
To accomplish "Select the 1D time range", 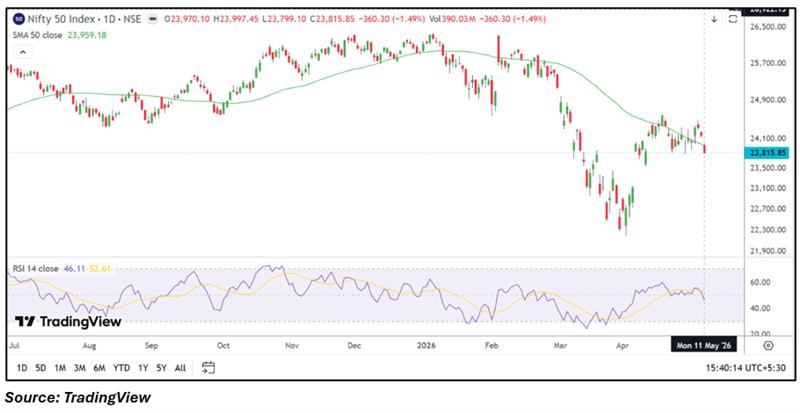I will [x=22, y=368].
